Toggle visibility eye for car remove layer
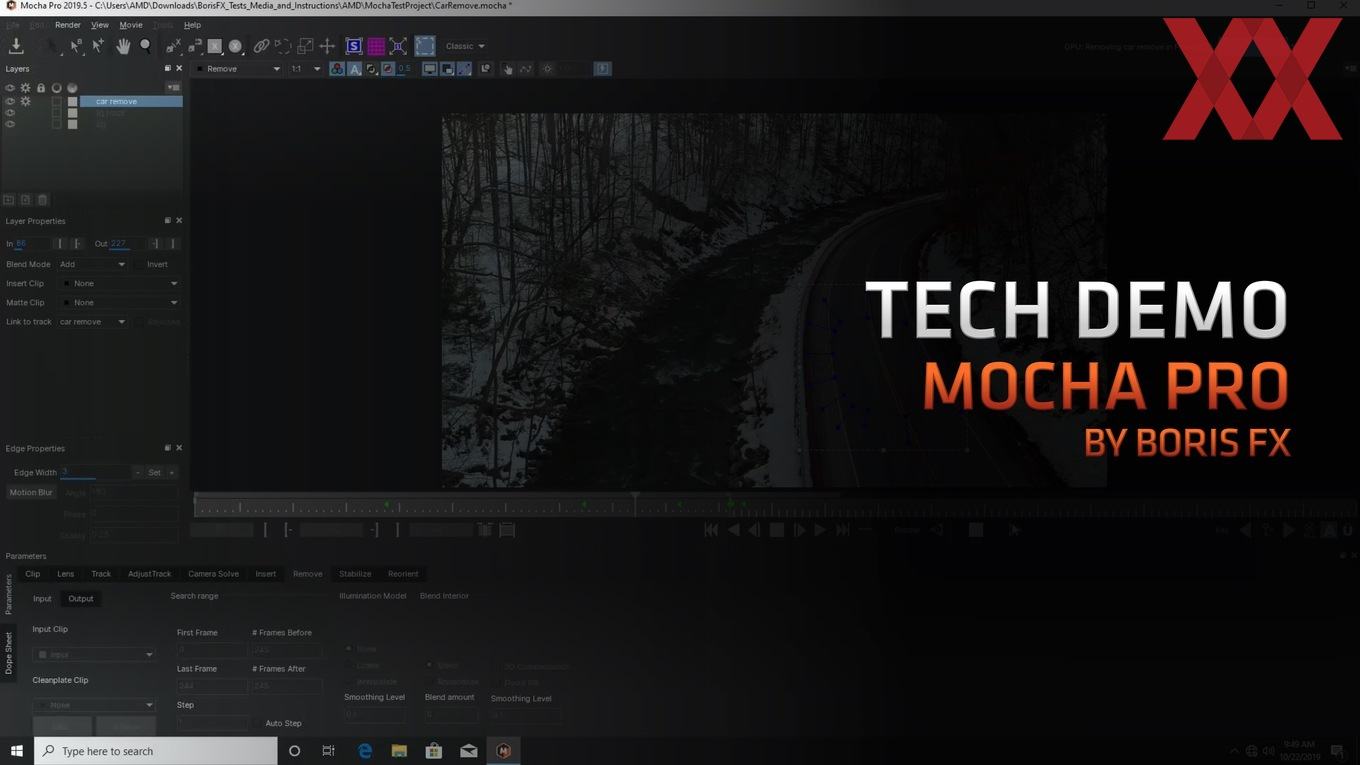1360x765 pixels. [10, 101]
